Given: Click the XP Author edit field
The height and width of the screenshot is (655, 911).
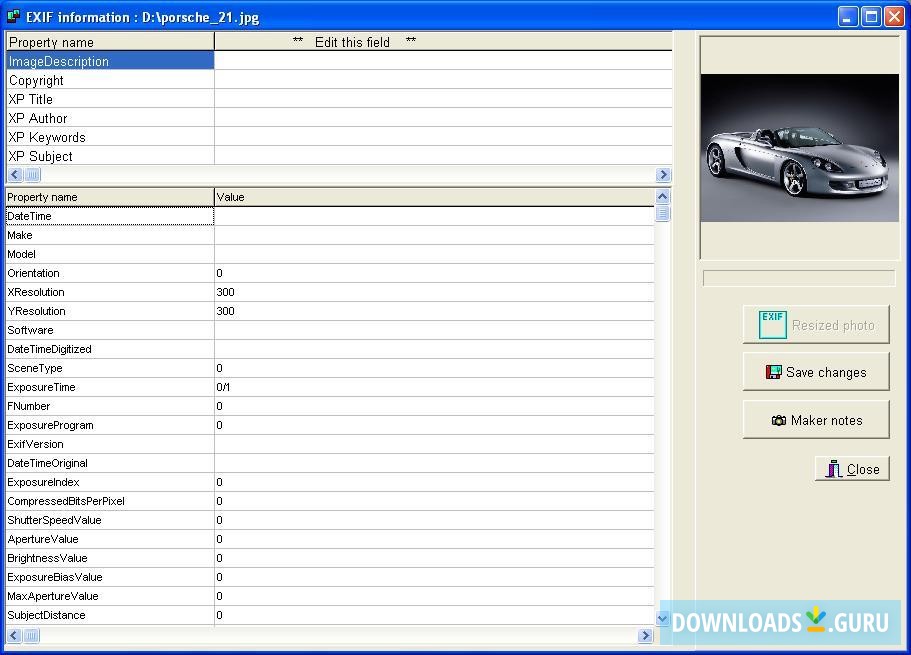Looking at the screenshot, I should click(x=440, y=118).
